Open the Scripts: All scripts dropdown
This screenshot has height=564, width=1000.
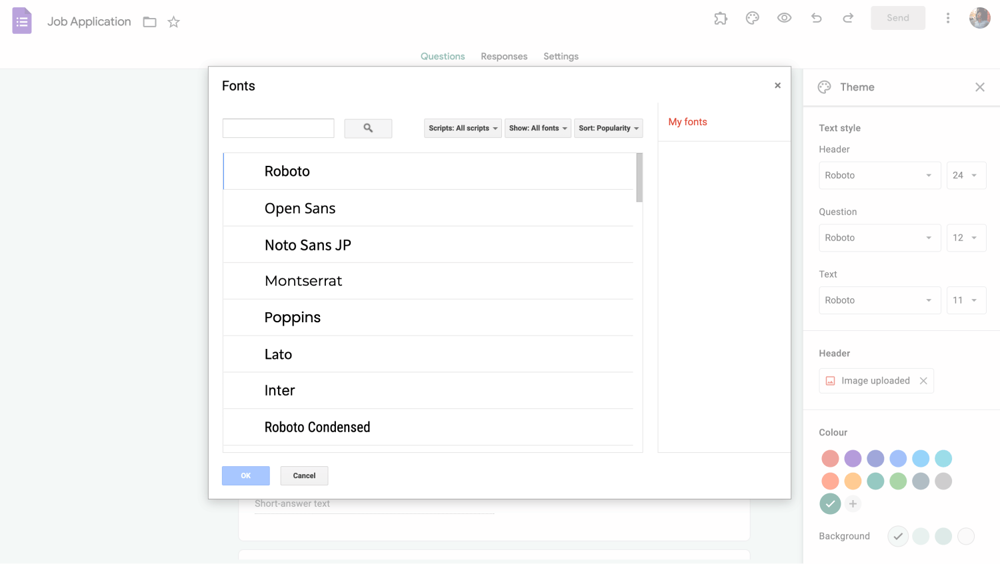463,128
